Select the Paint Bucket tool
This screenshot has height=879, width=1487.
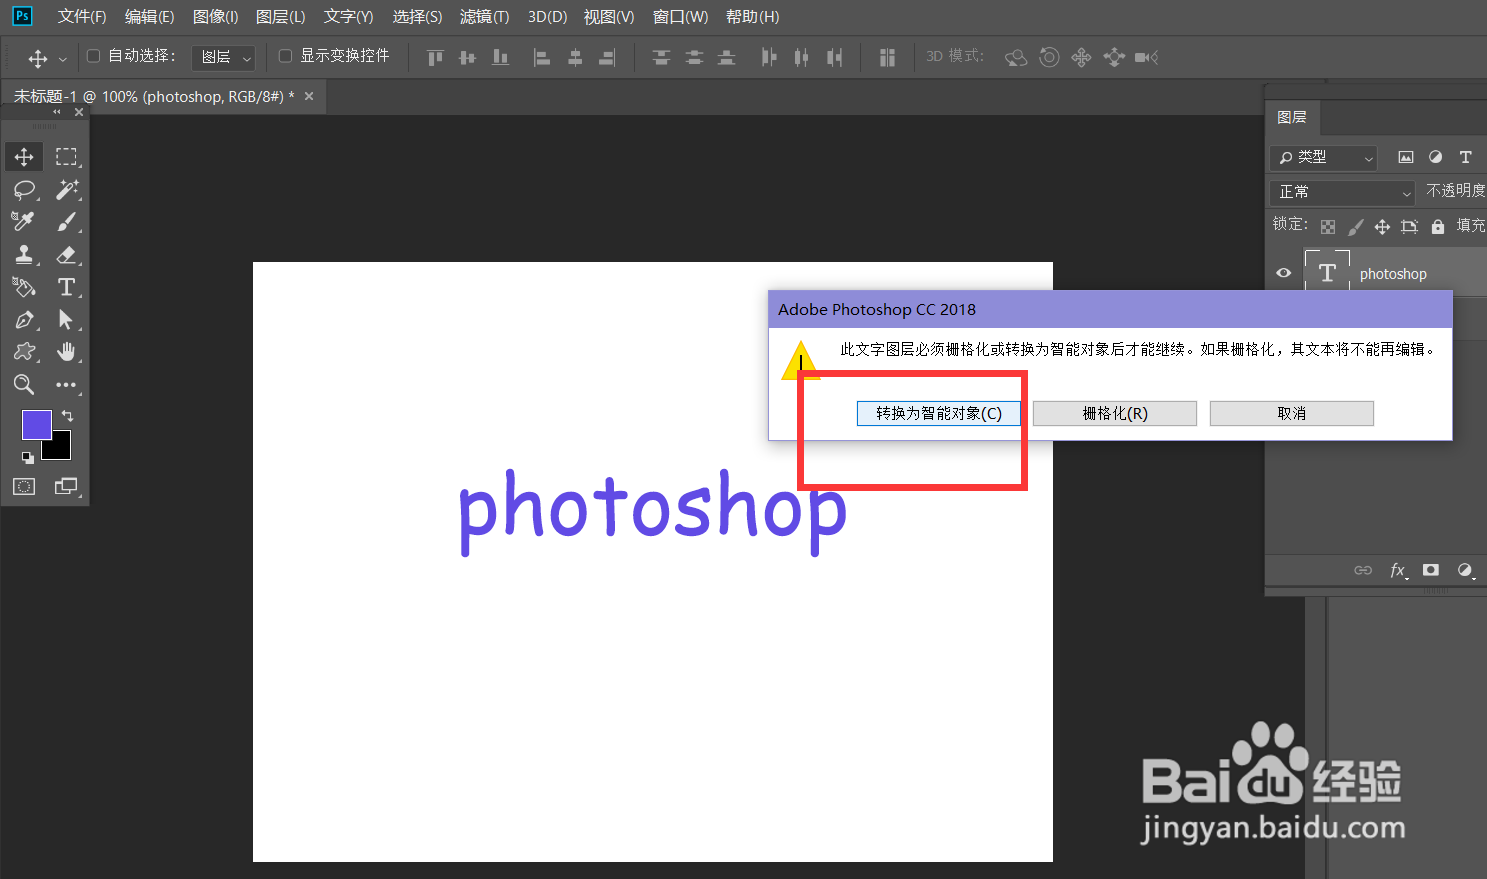[x=24, y=287]
